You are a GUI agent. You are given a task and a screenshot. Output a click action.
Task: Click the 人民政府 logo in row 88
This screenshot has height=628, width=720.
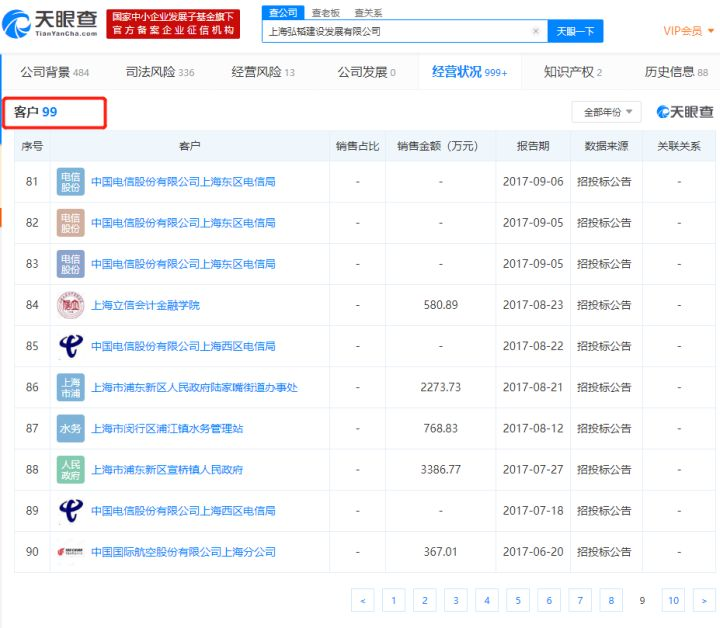(70, 470)
